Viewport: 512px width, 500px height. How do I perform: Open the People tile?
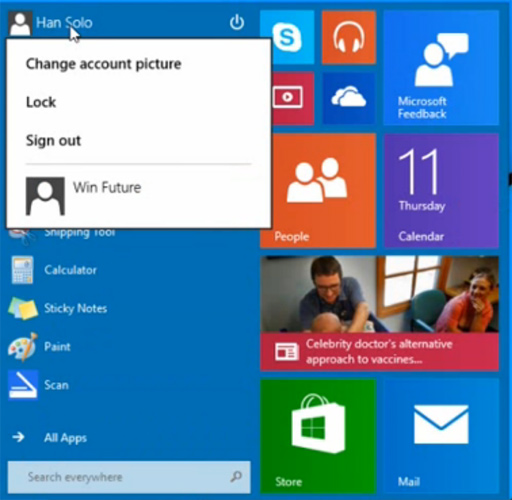click(324, 191)
